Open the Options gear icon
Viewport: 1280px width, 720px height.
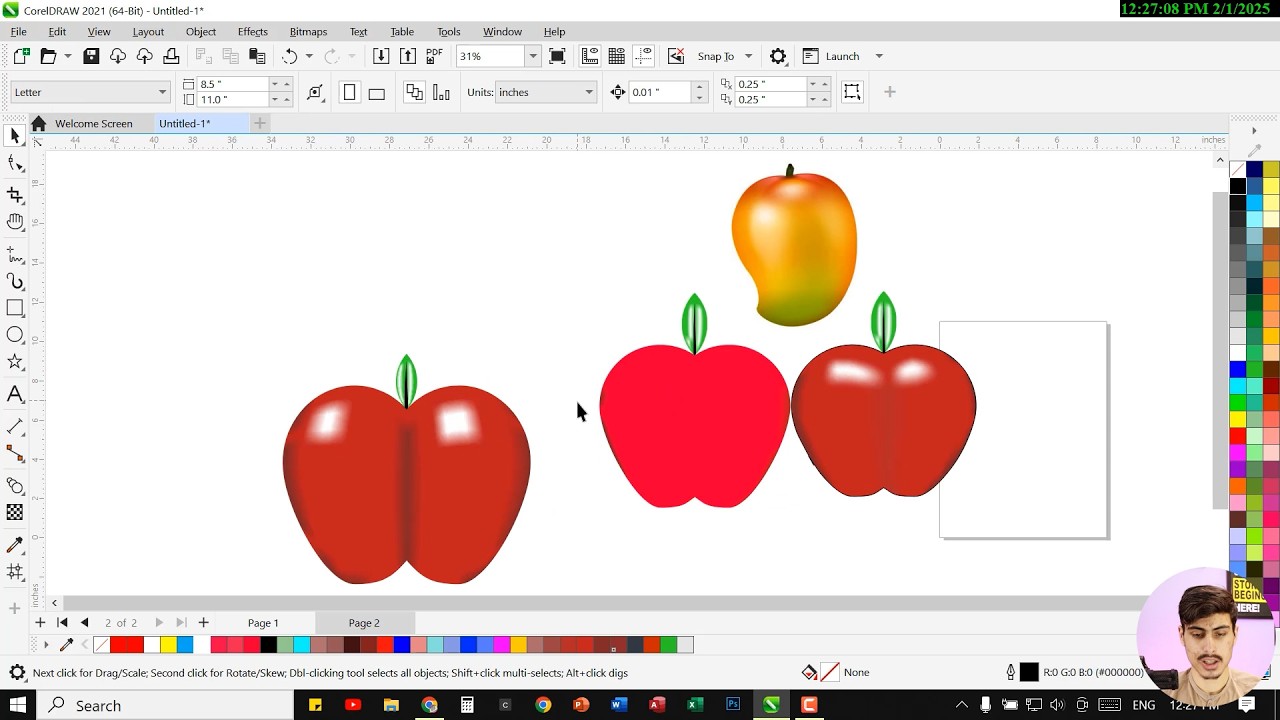click(x=778, y=56)
